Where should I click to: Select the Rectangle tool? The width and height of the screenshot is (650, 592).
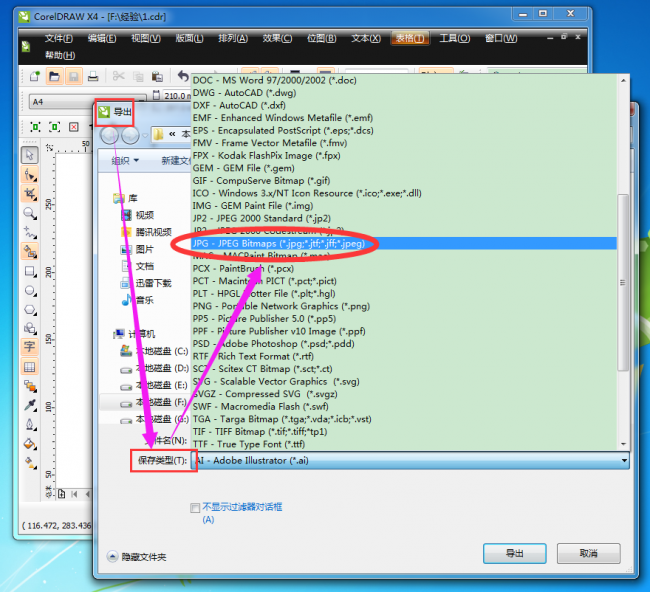30,271
